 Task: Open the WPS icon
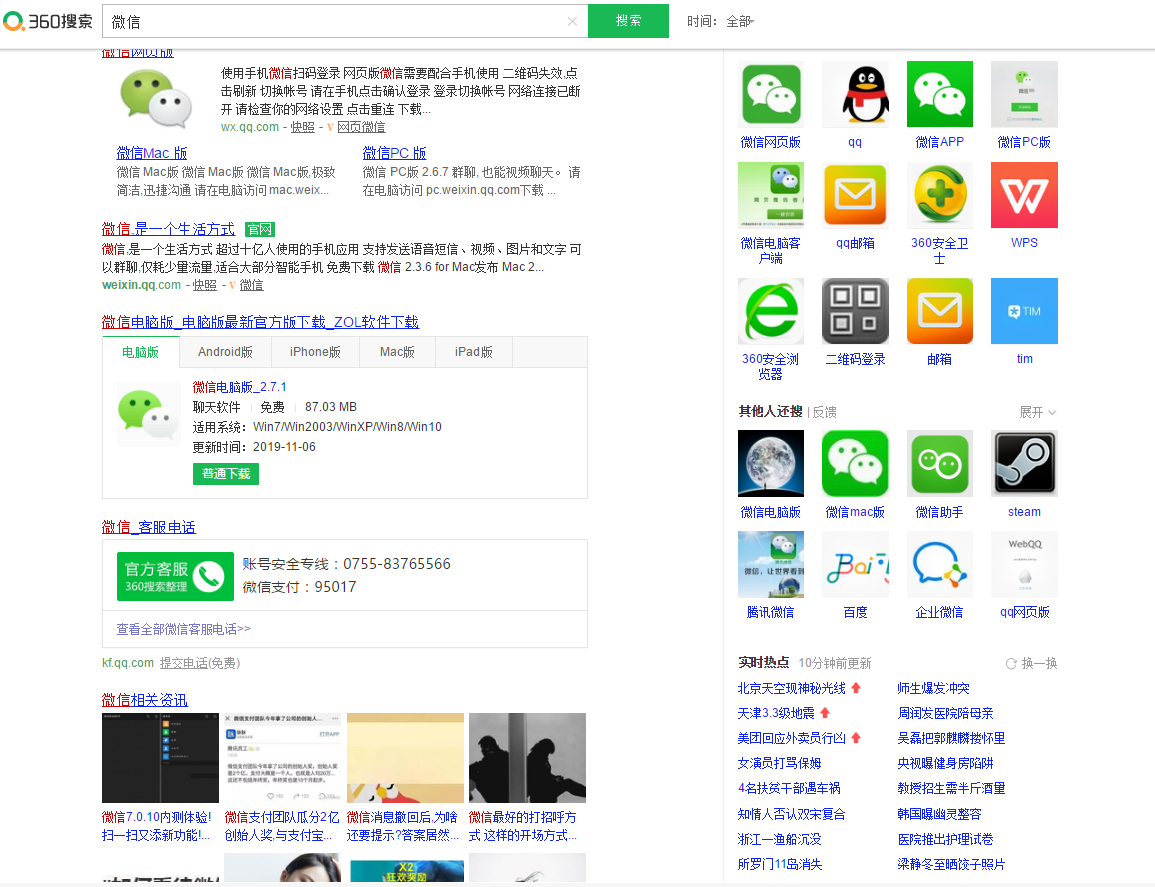point(1024,195)
